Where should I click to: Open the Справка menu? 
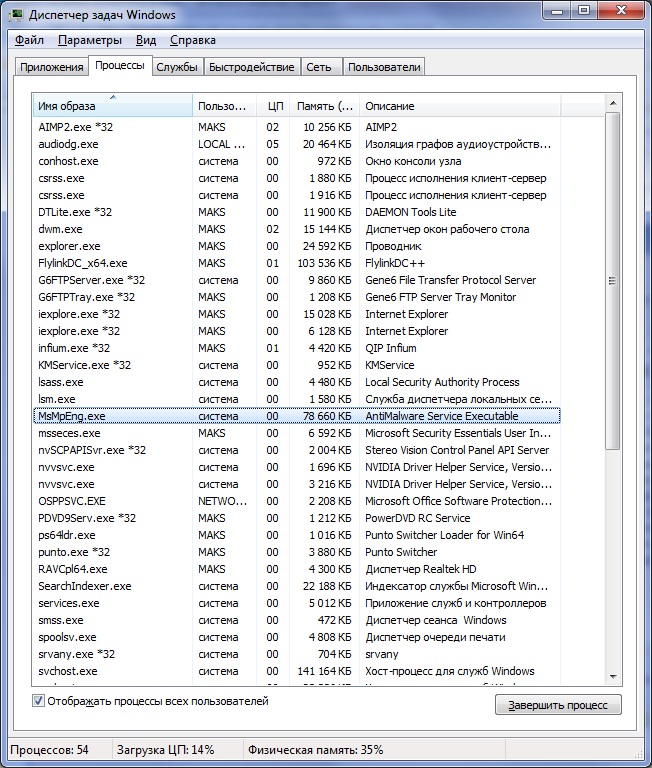(192, 40)
